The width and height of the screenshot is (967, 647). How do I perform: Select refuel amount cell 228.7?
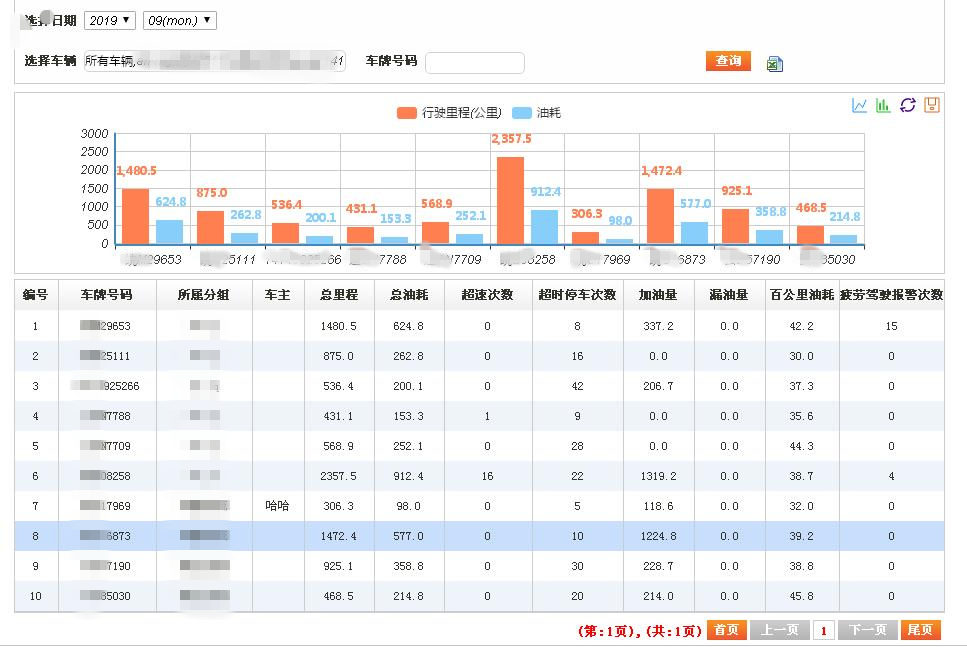[x=658, y=566]
